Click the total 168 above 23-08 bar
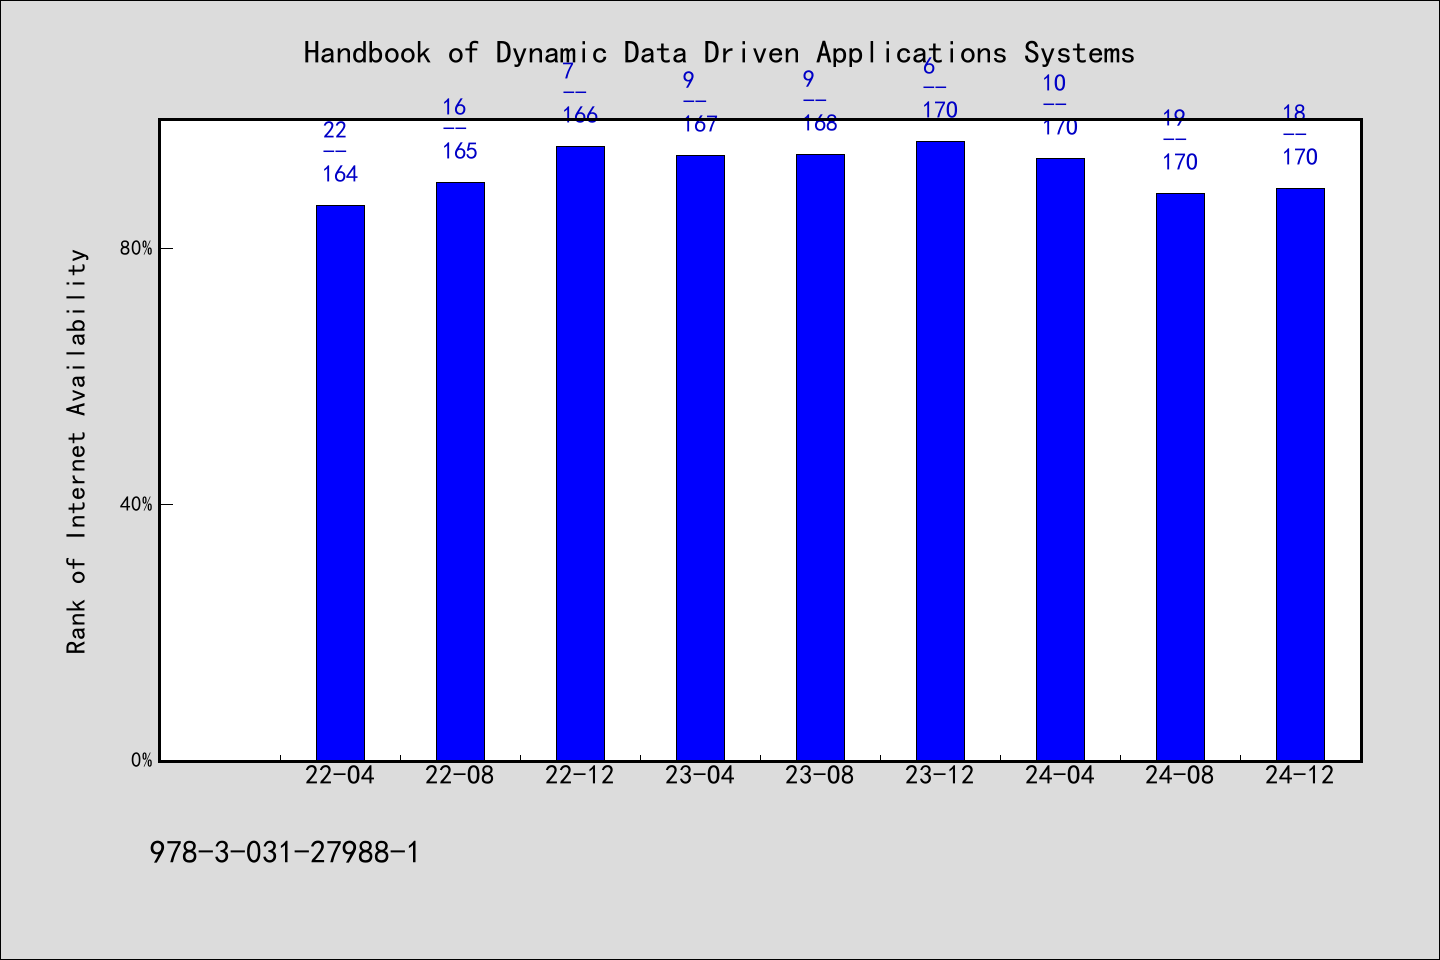 click(820, 123)
